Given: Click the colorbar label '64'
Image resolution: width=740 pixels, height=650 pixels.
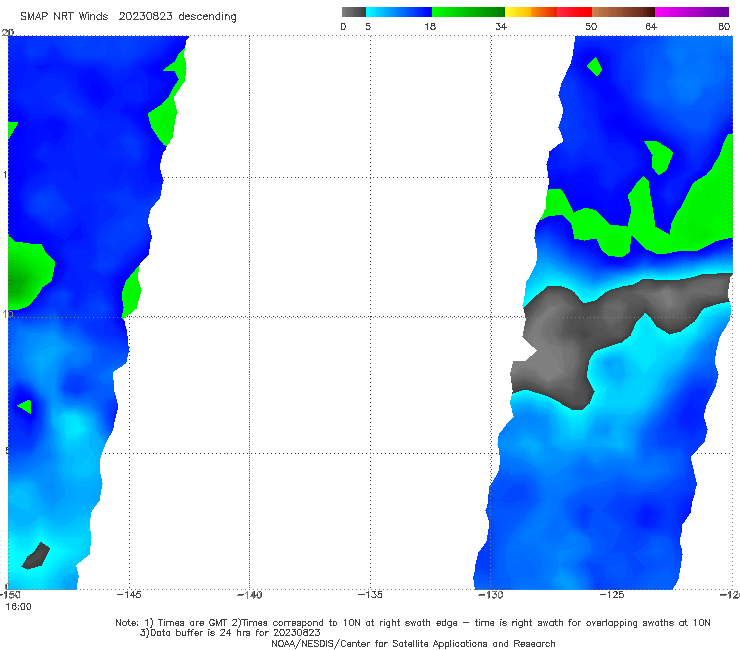Looking at the screenshot, I should point(651,27).
